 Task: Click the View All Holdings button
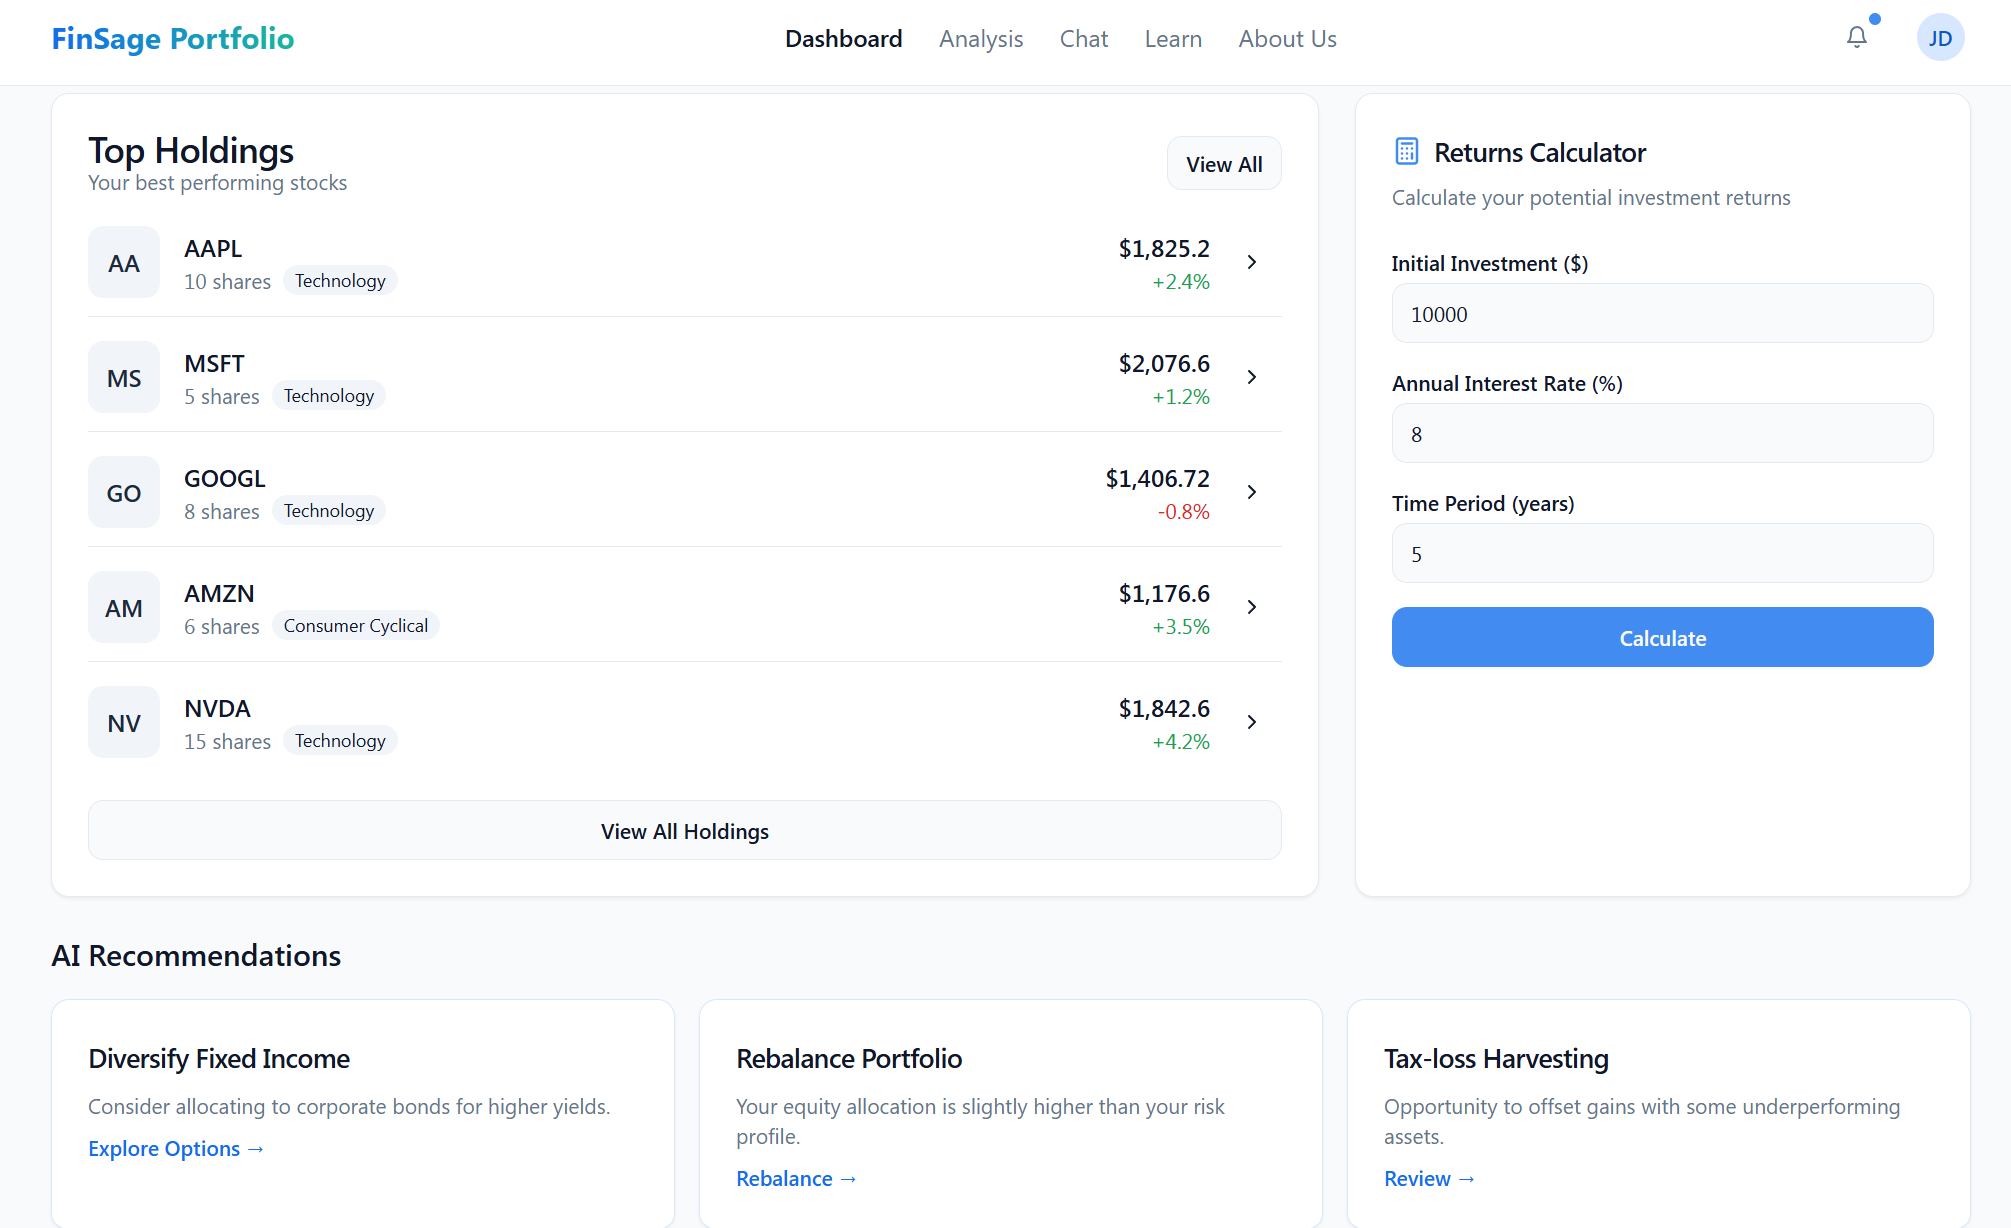click(x=684, y=831)
